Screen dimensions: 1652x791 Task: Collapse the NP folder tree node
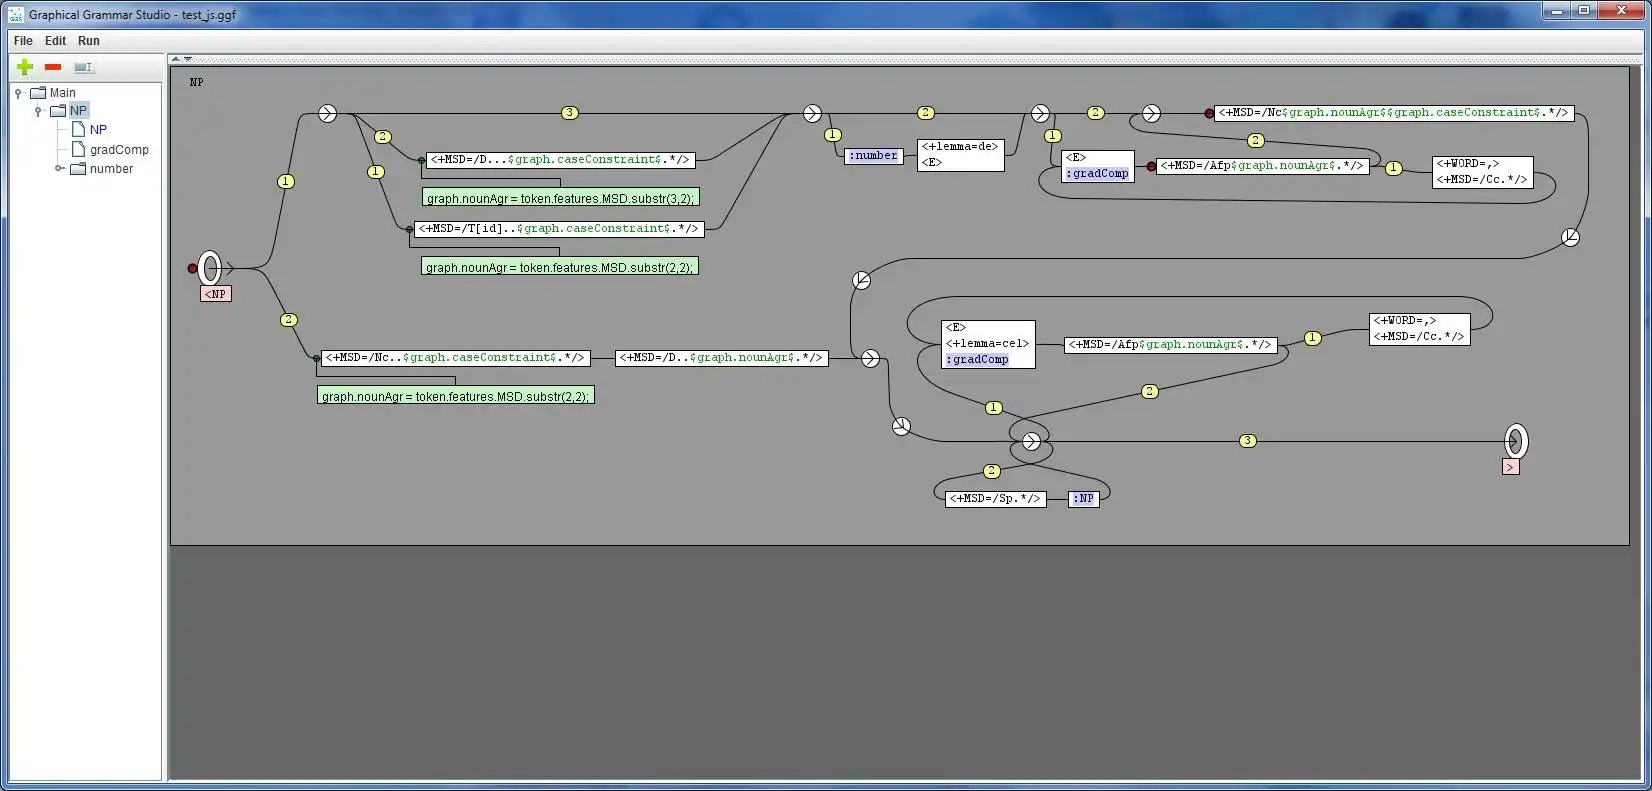point(38,111)
